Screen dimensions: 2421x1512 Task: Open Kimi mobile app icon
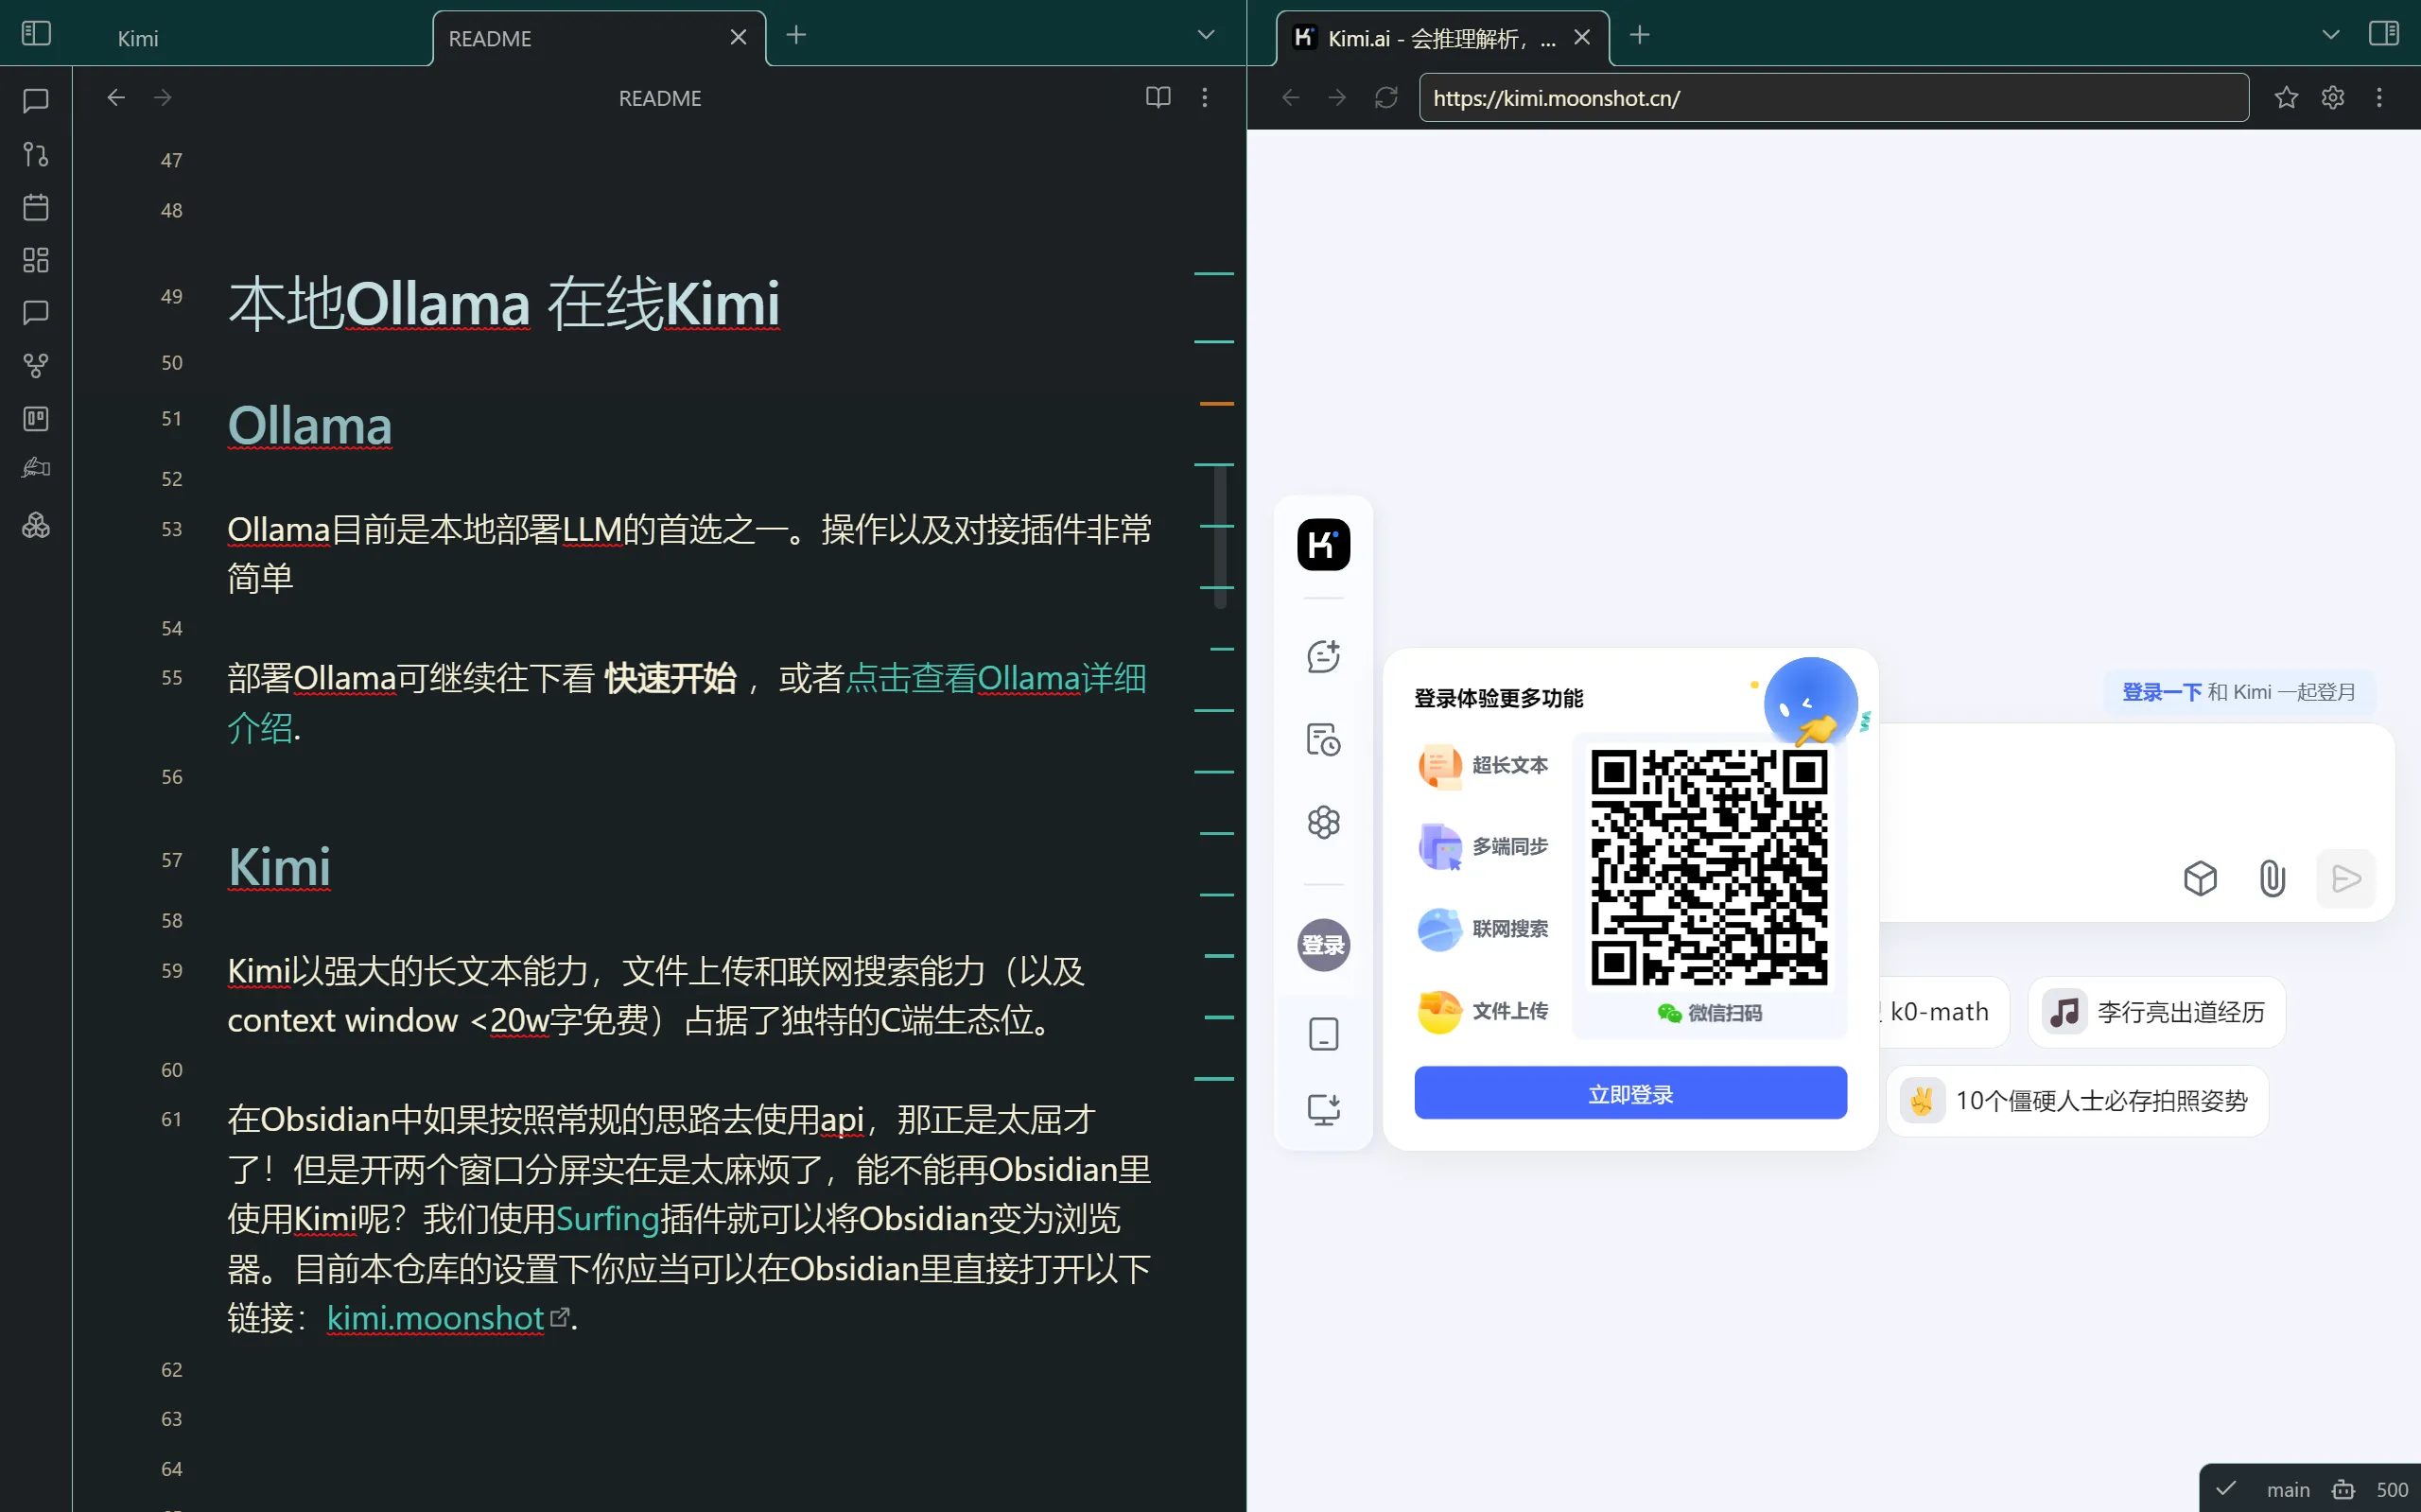pos(1323,1034)
